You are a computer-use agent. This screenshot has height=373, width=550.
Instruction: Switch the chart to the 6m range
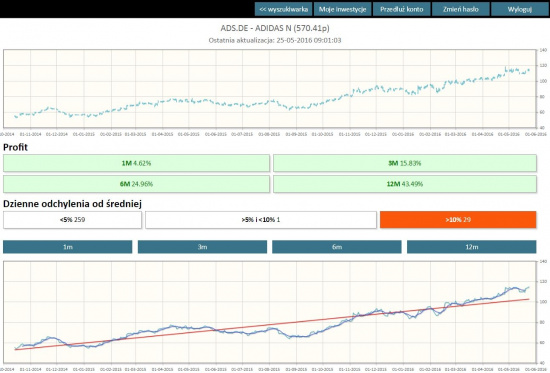click(x=337, y=247)
